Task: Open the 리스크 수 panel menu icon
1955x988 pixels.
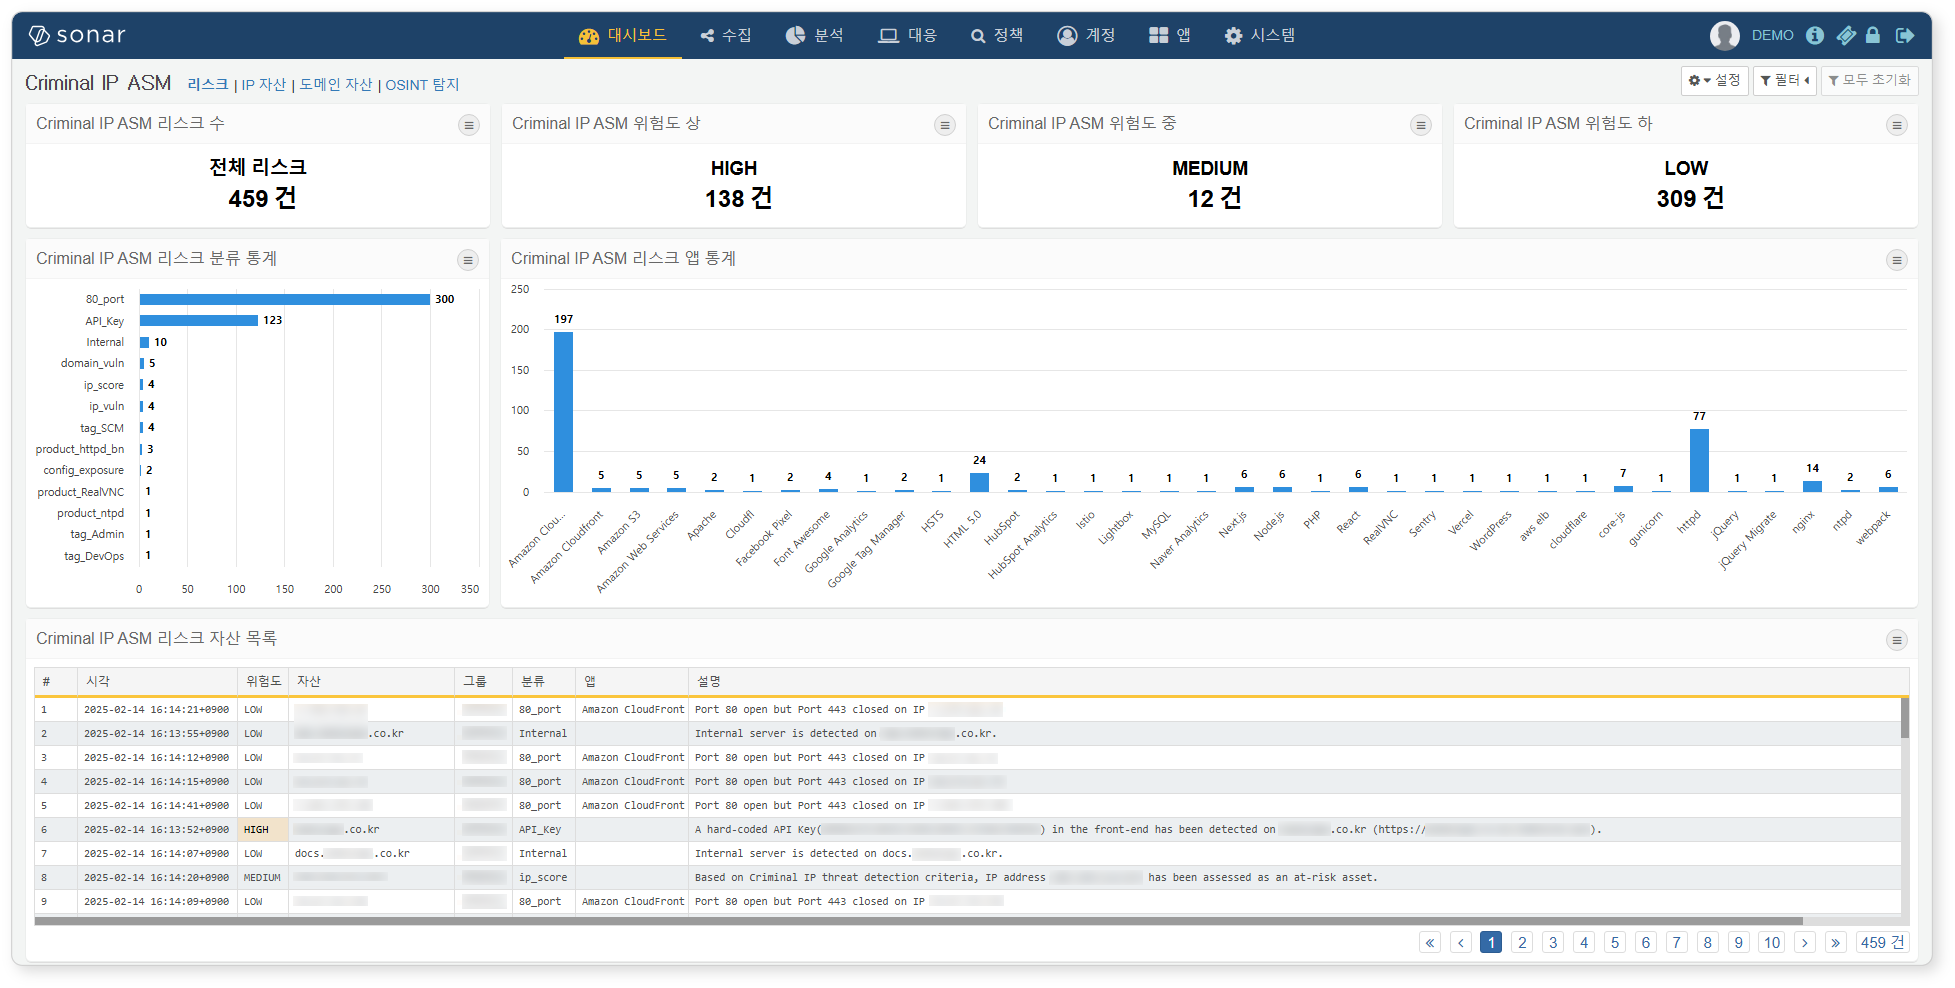Action: point(469,125)
